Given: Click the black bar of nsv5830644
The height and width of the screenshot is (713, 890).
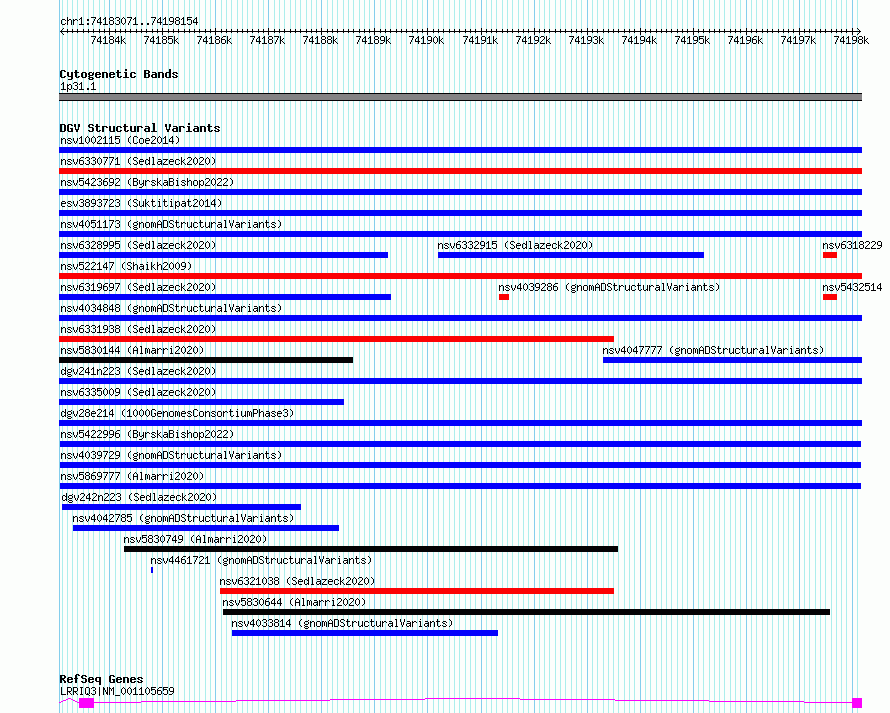Looking at the screenshot, I should tap(527, 612).
